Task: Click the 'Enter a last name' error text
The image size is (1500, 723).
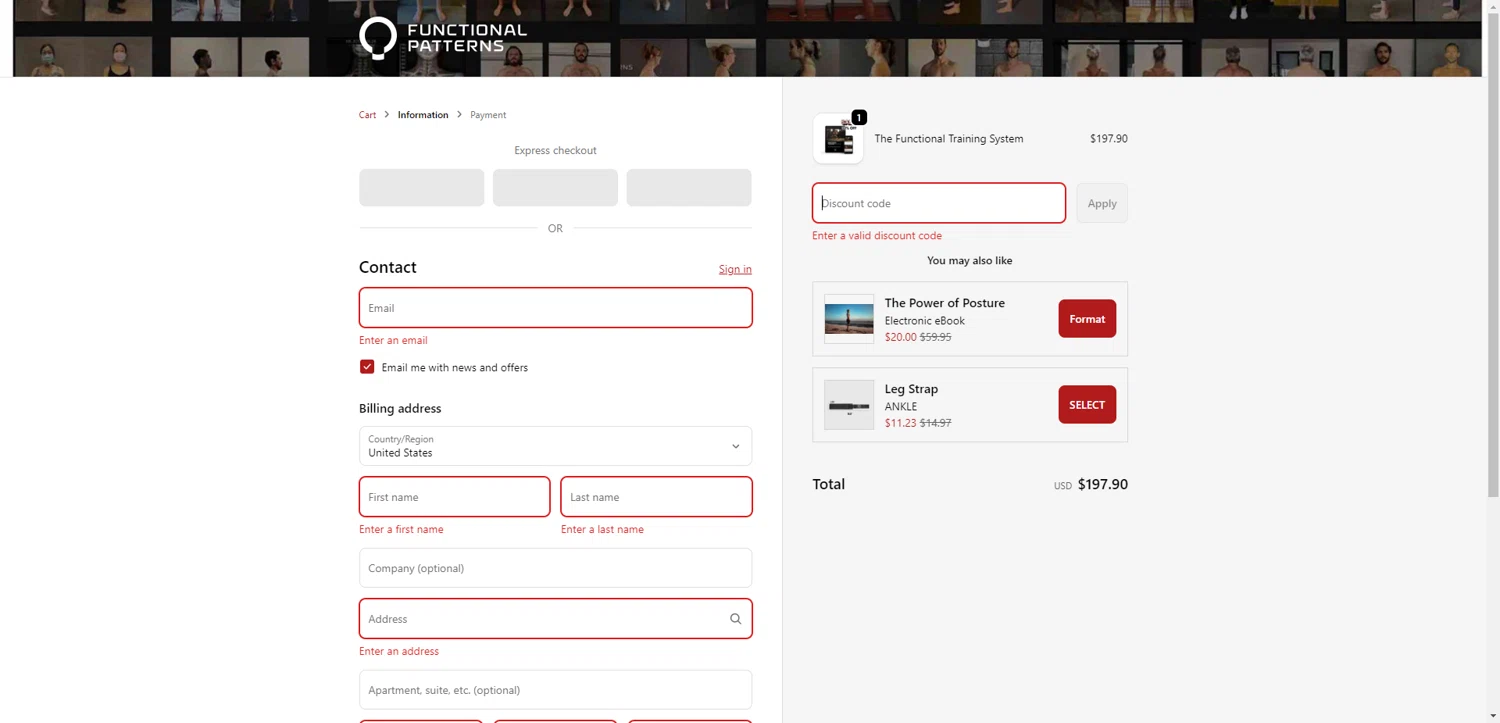Action: (x=602, y=530)
